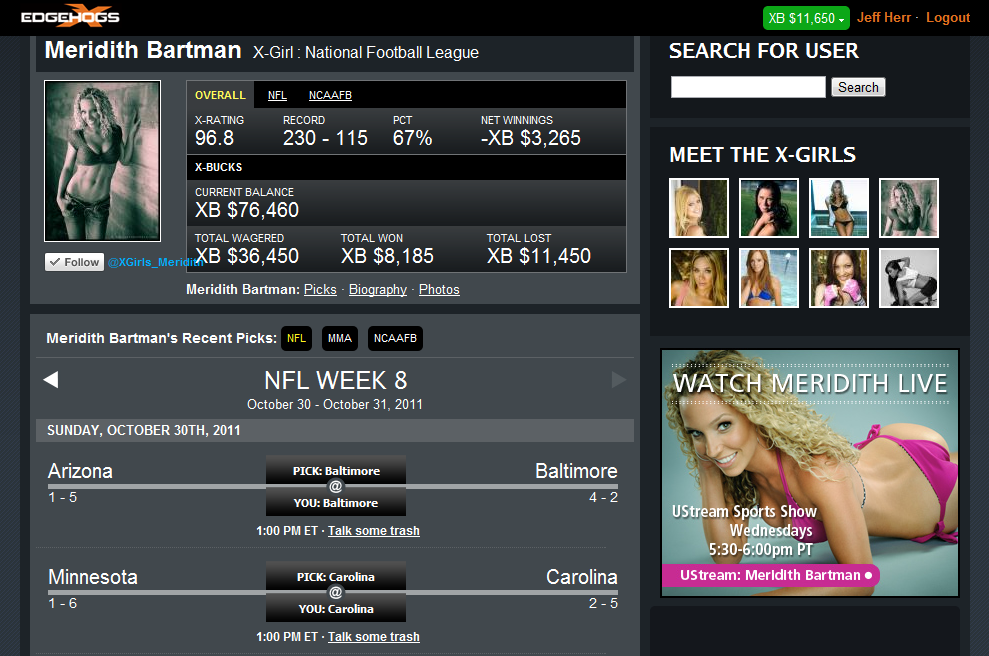Click the Baltimore team name
This screenshot has width=989, height=656.
click(576, 471)
